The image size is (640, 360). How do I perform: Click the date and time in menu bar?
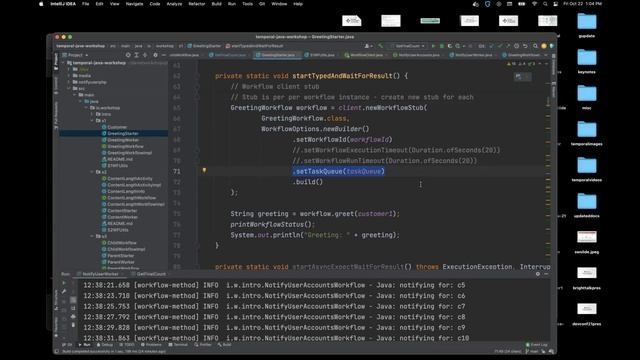582,4
